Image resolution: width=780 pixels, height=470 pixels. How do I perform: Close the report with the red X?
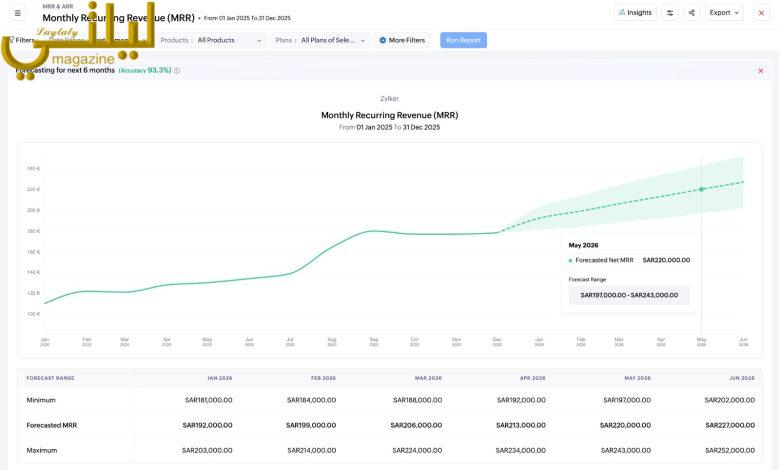point(761,13)
